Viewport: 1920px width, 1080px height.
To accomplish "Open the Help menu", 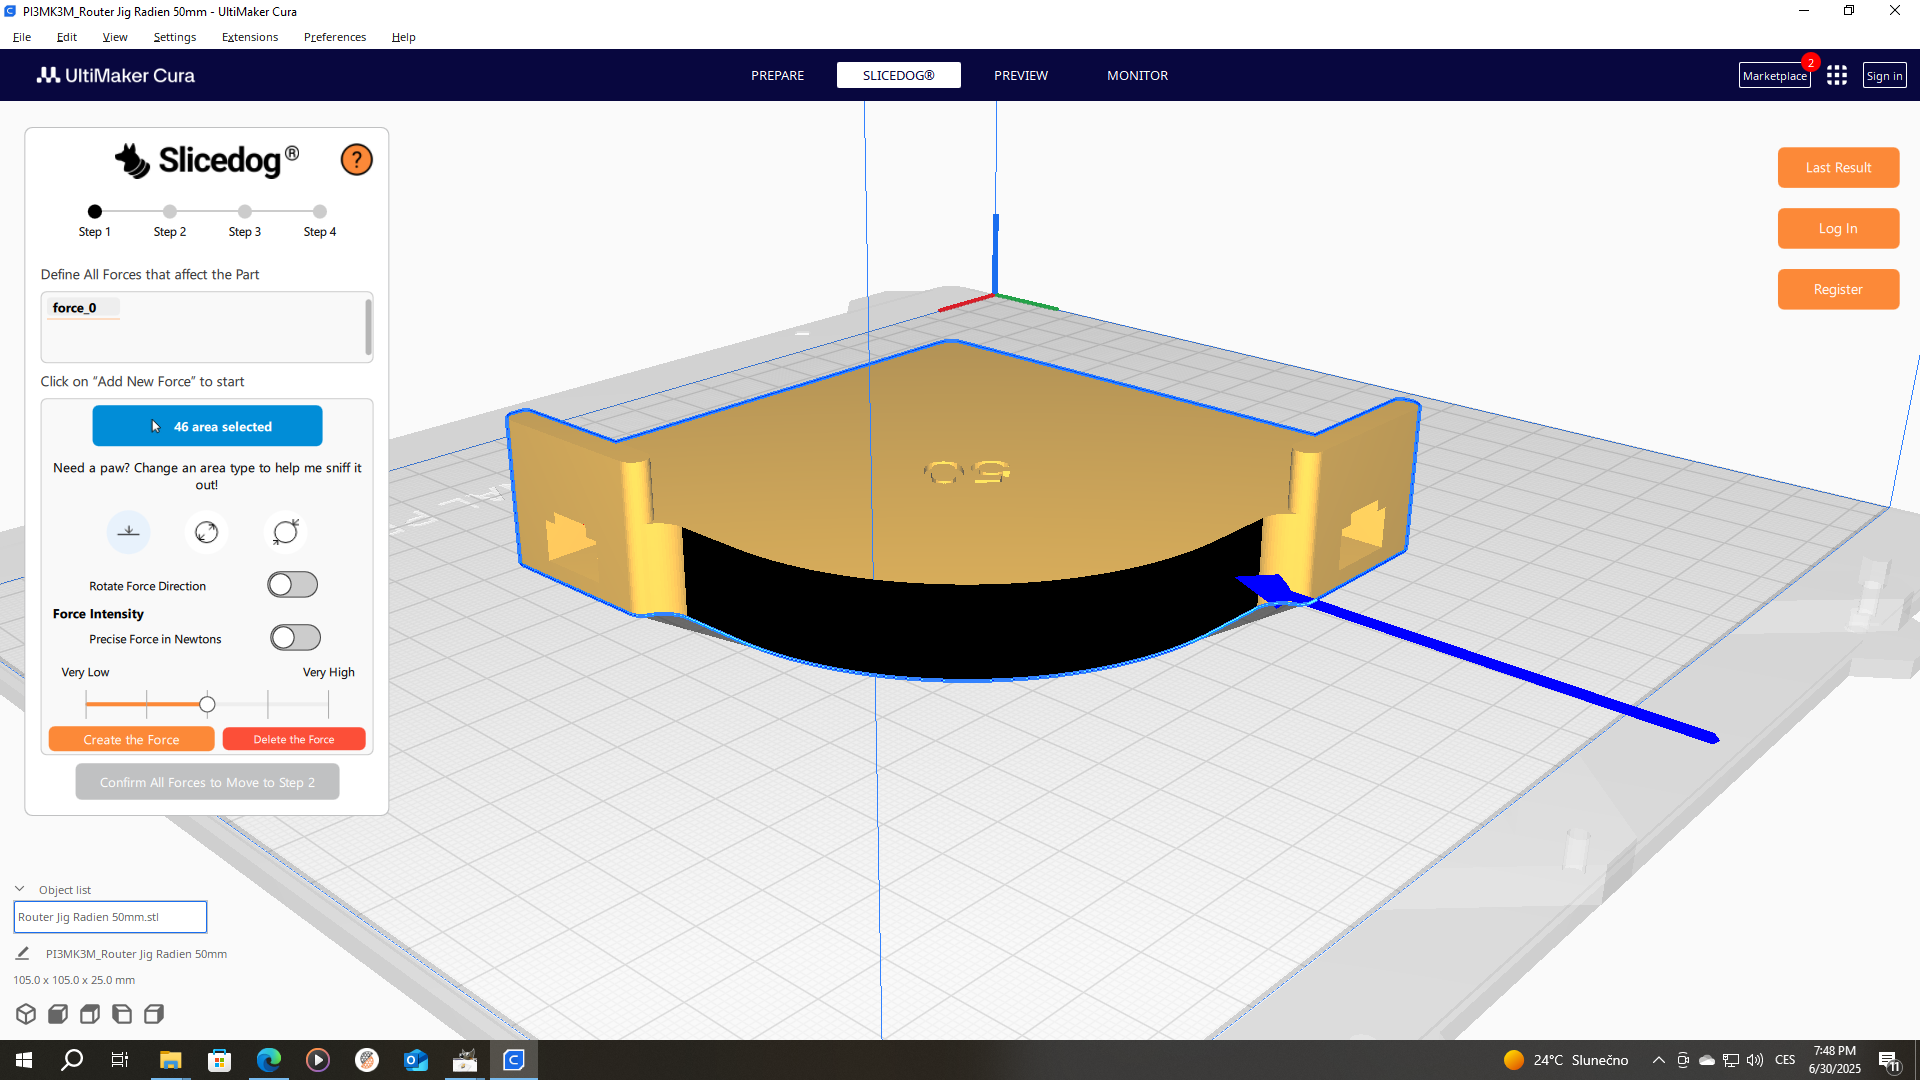I will pyautogui.click(x=404, y=37).
